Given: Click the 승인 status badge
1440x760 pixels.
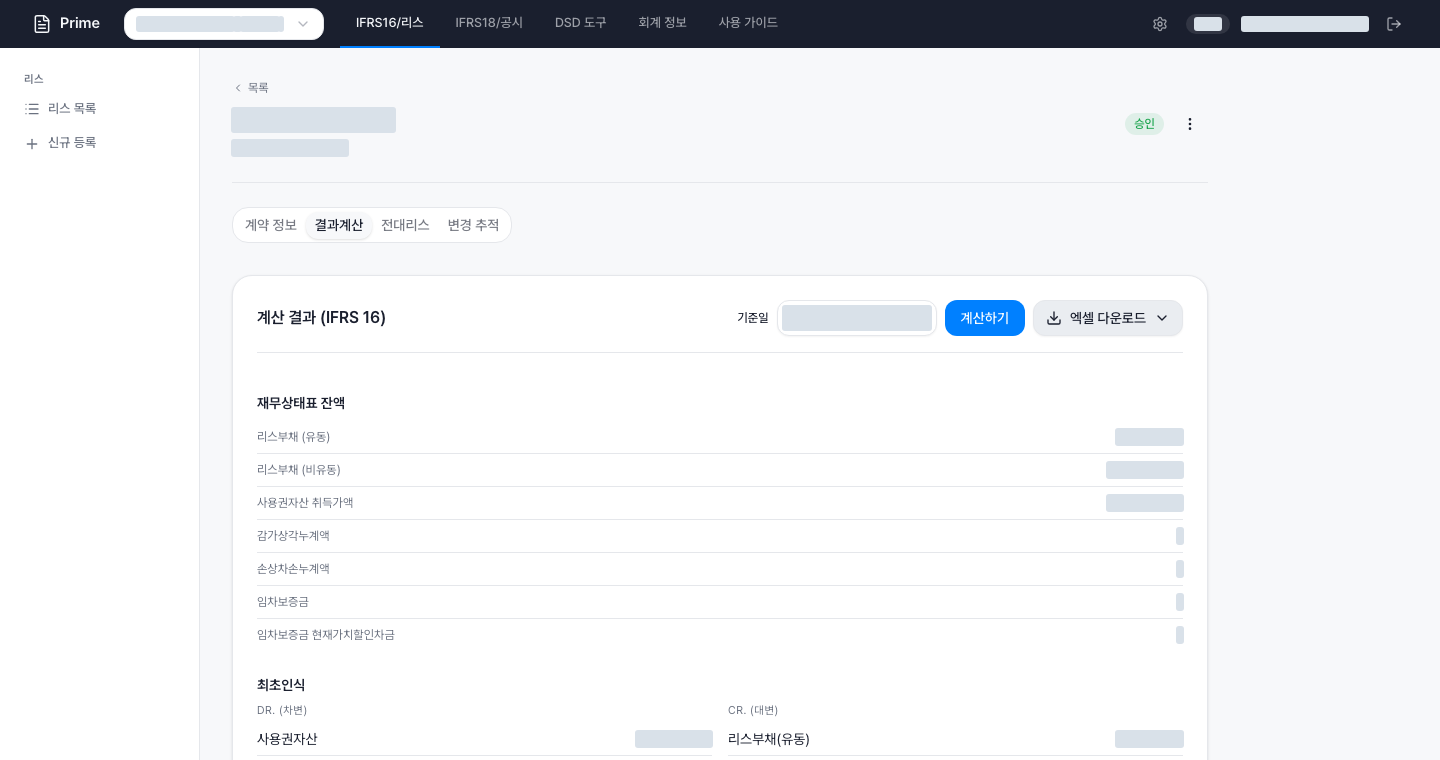Looking at the screenshot, I should click(1144, 124).
